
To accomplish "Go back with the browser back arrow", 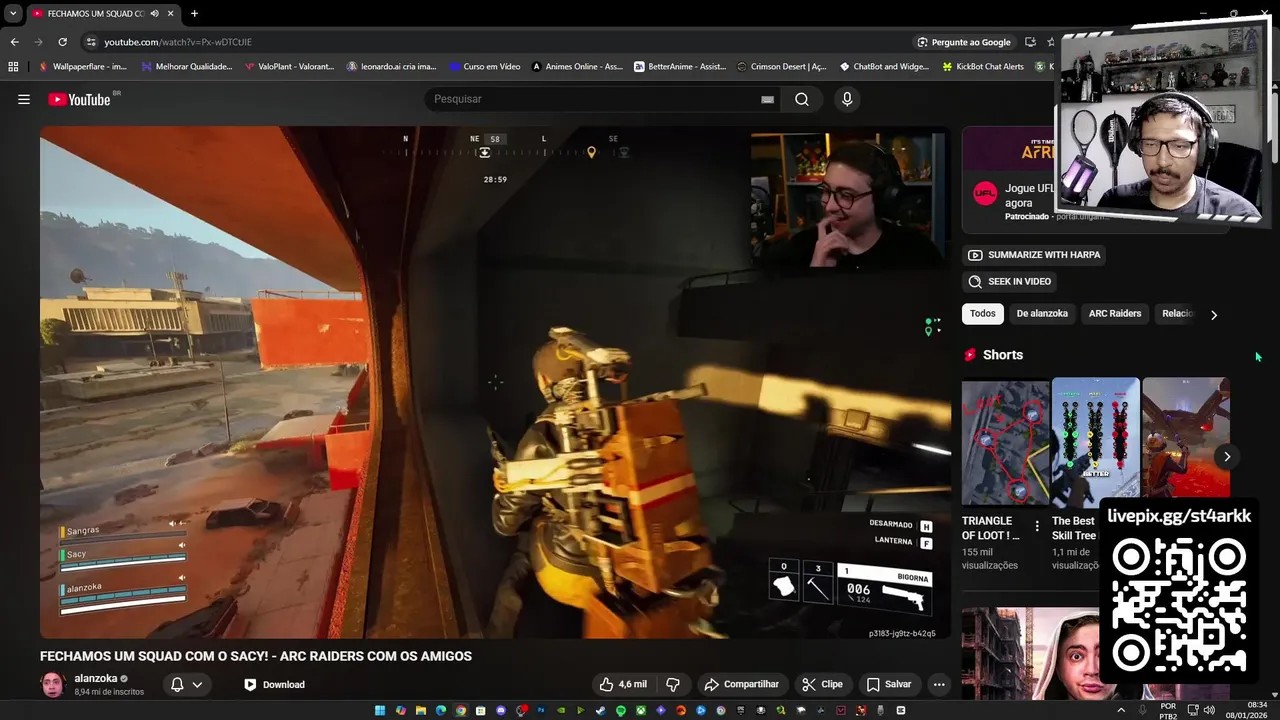I will (x=14, y=42).
